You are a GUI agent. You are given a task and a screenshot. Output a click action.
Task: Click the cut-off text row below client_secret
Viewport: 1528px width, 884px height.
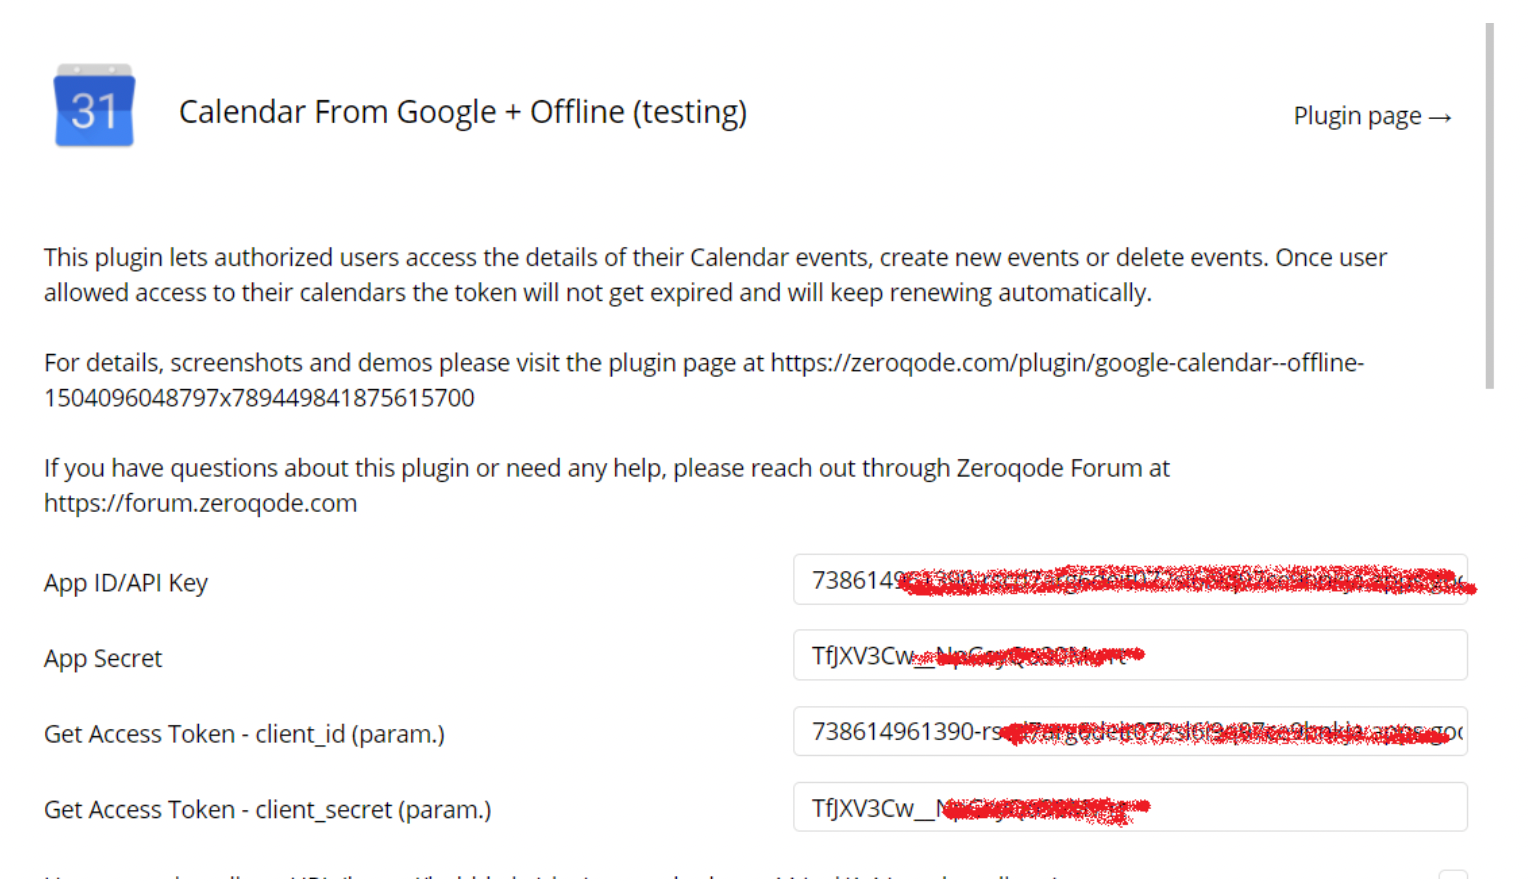point(552,877)
